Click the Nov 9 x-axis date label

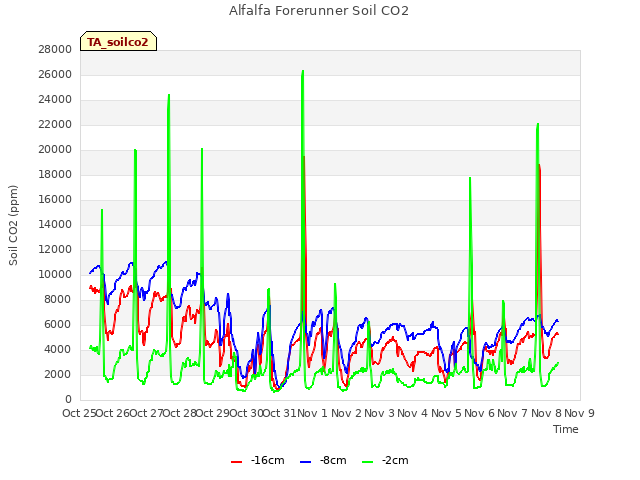(580, 413)
